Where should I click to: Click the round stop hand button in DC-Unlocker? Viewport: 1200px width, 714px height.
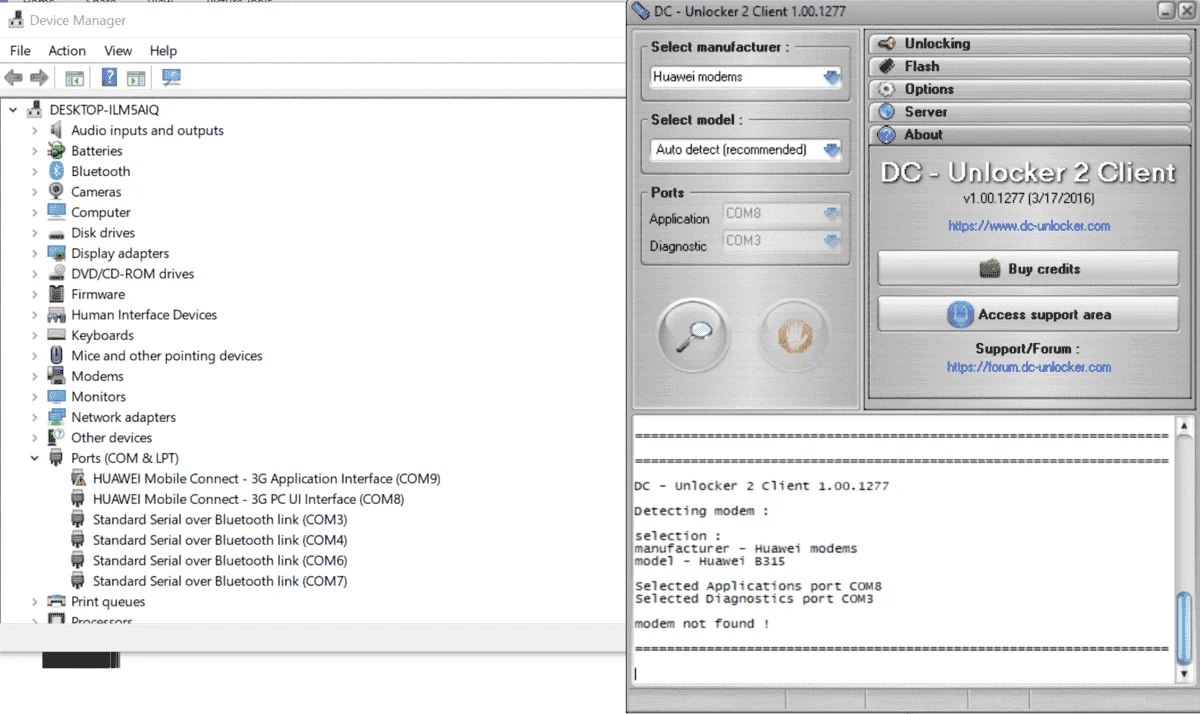point(795,335)
